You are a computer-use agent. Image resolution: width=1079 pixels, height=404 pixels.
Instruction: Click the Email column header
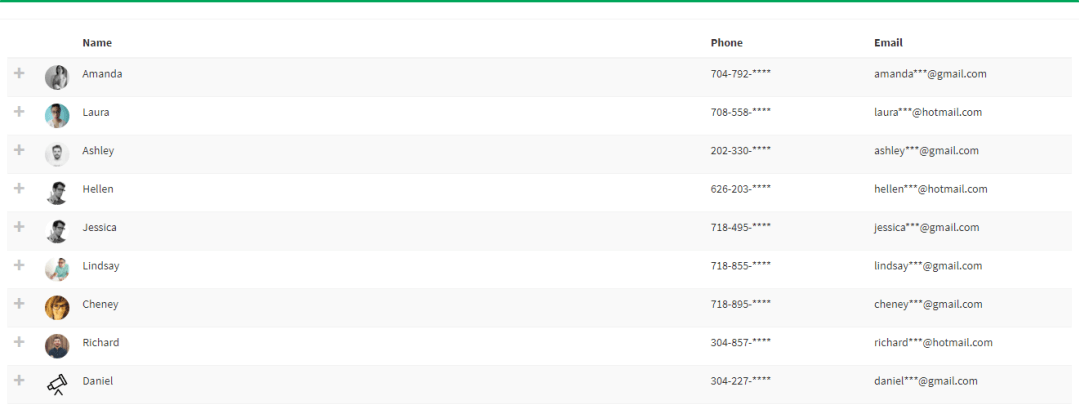pyautogui.click(x=888, y=43)
